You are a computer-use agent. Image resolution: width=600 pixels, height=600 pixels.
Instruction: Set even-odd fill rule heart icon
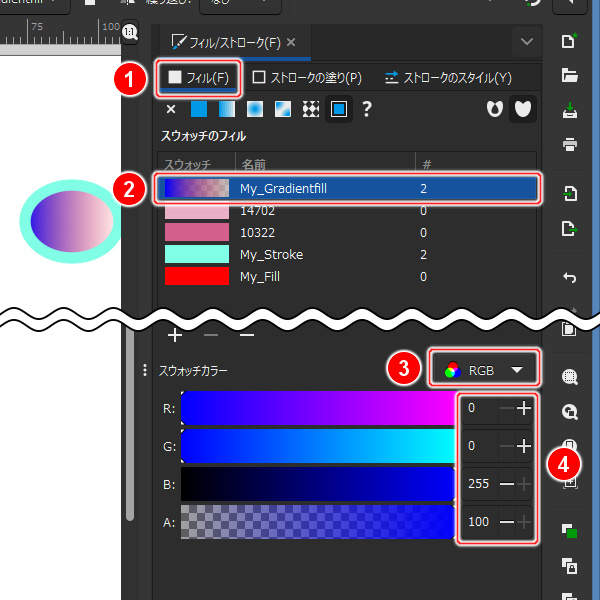494,109
